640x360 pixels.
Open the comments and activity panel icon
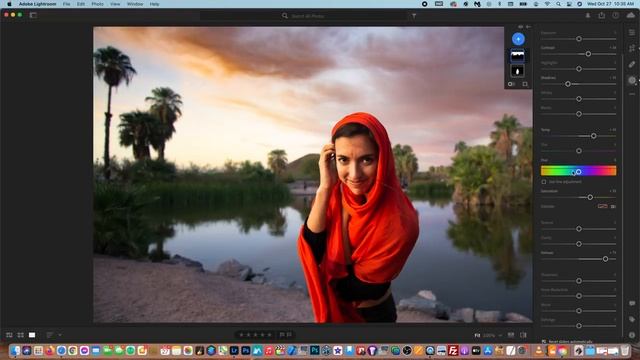pyautogui.click(x=632, y=303)
